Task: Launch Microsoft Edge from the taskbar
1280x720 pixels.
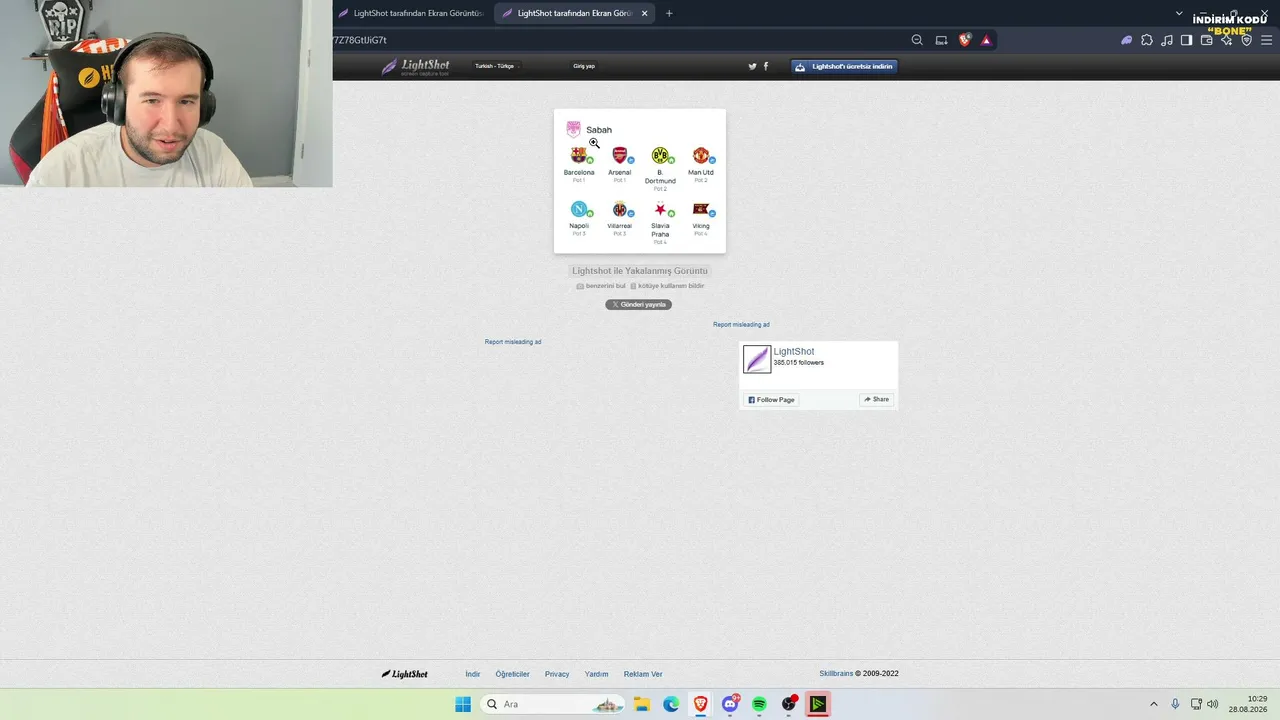Action: [x=671, y=704]
